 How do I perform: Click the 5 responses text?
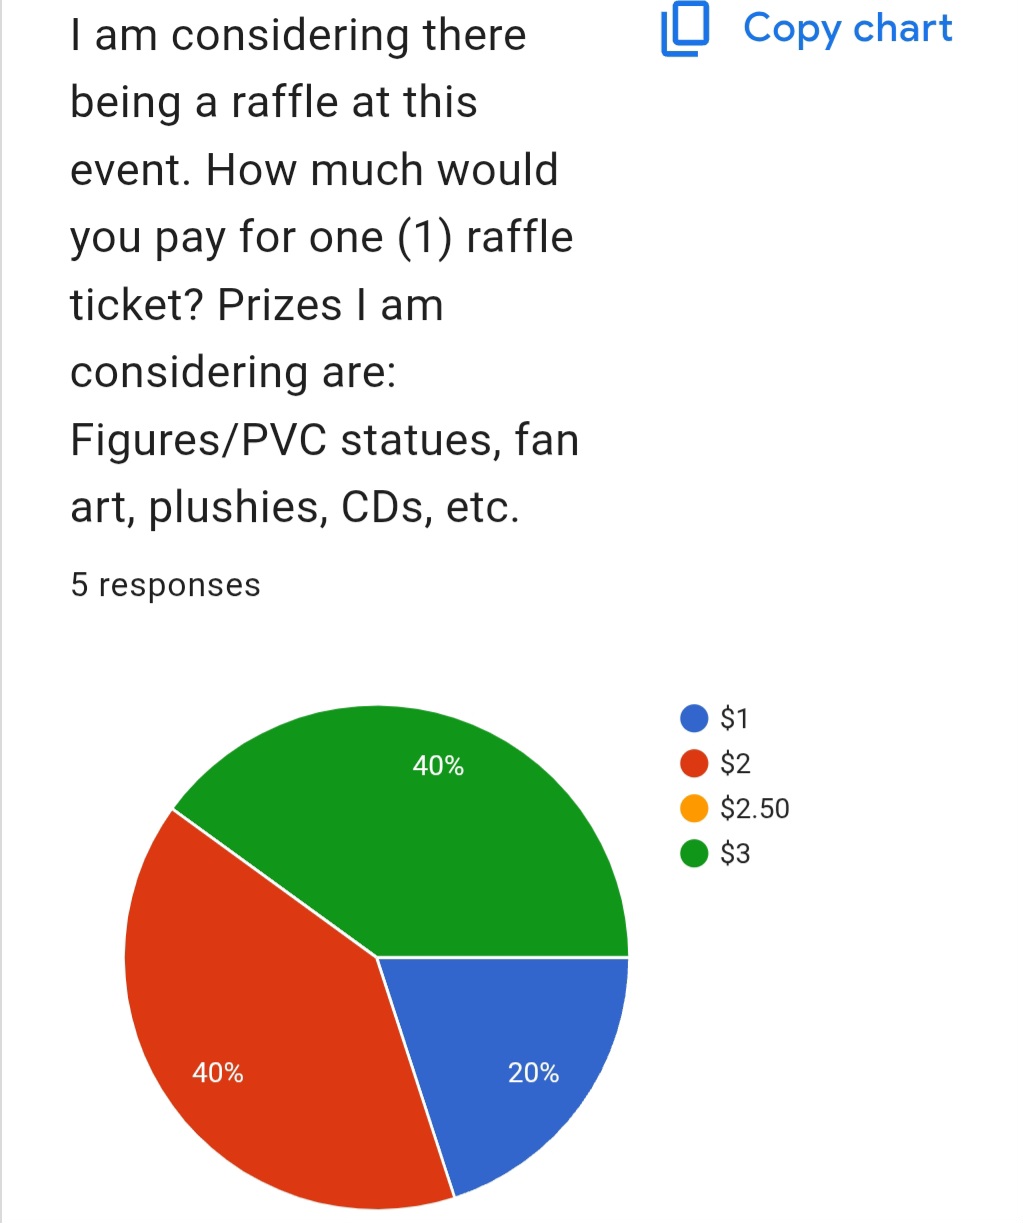click(165, 585)
